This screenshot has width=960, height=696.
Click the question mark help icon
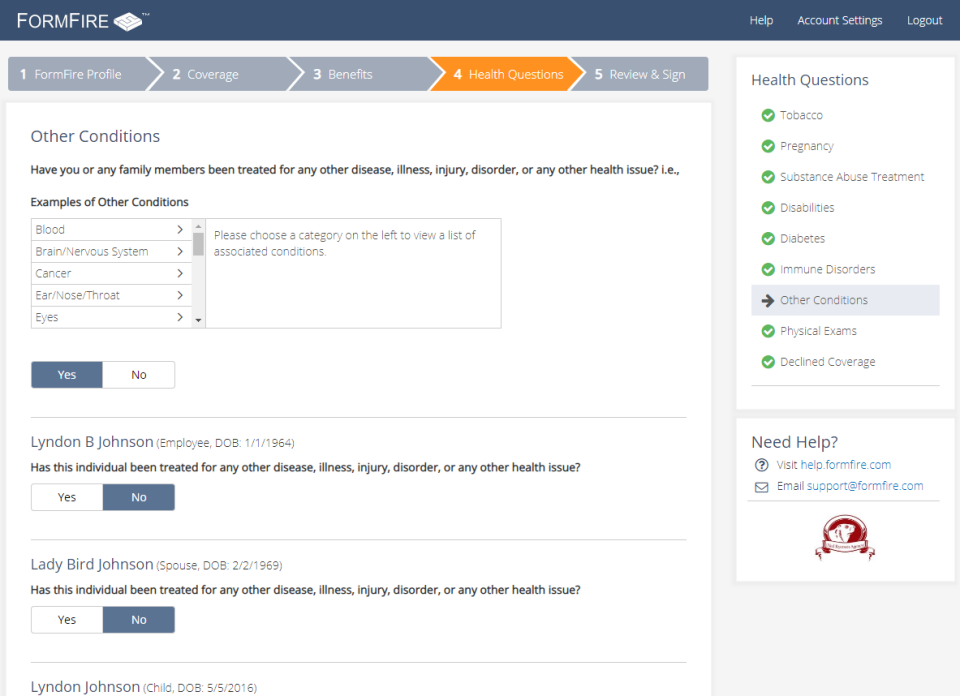pos(762,465)
